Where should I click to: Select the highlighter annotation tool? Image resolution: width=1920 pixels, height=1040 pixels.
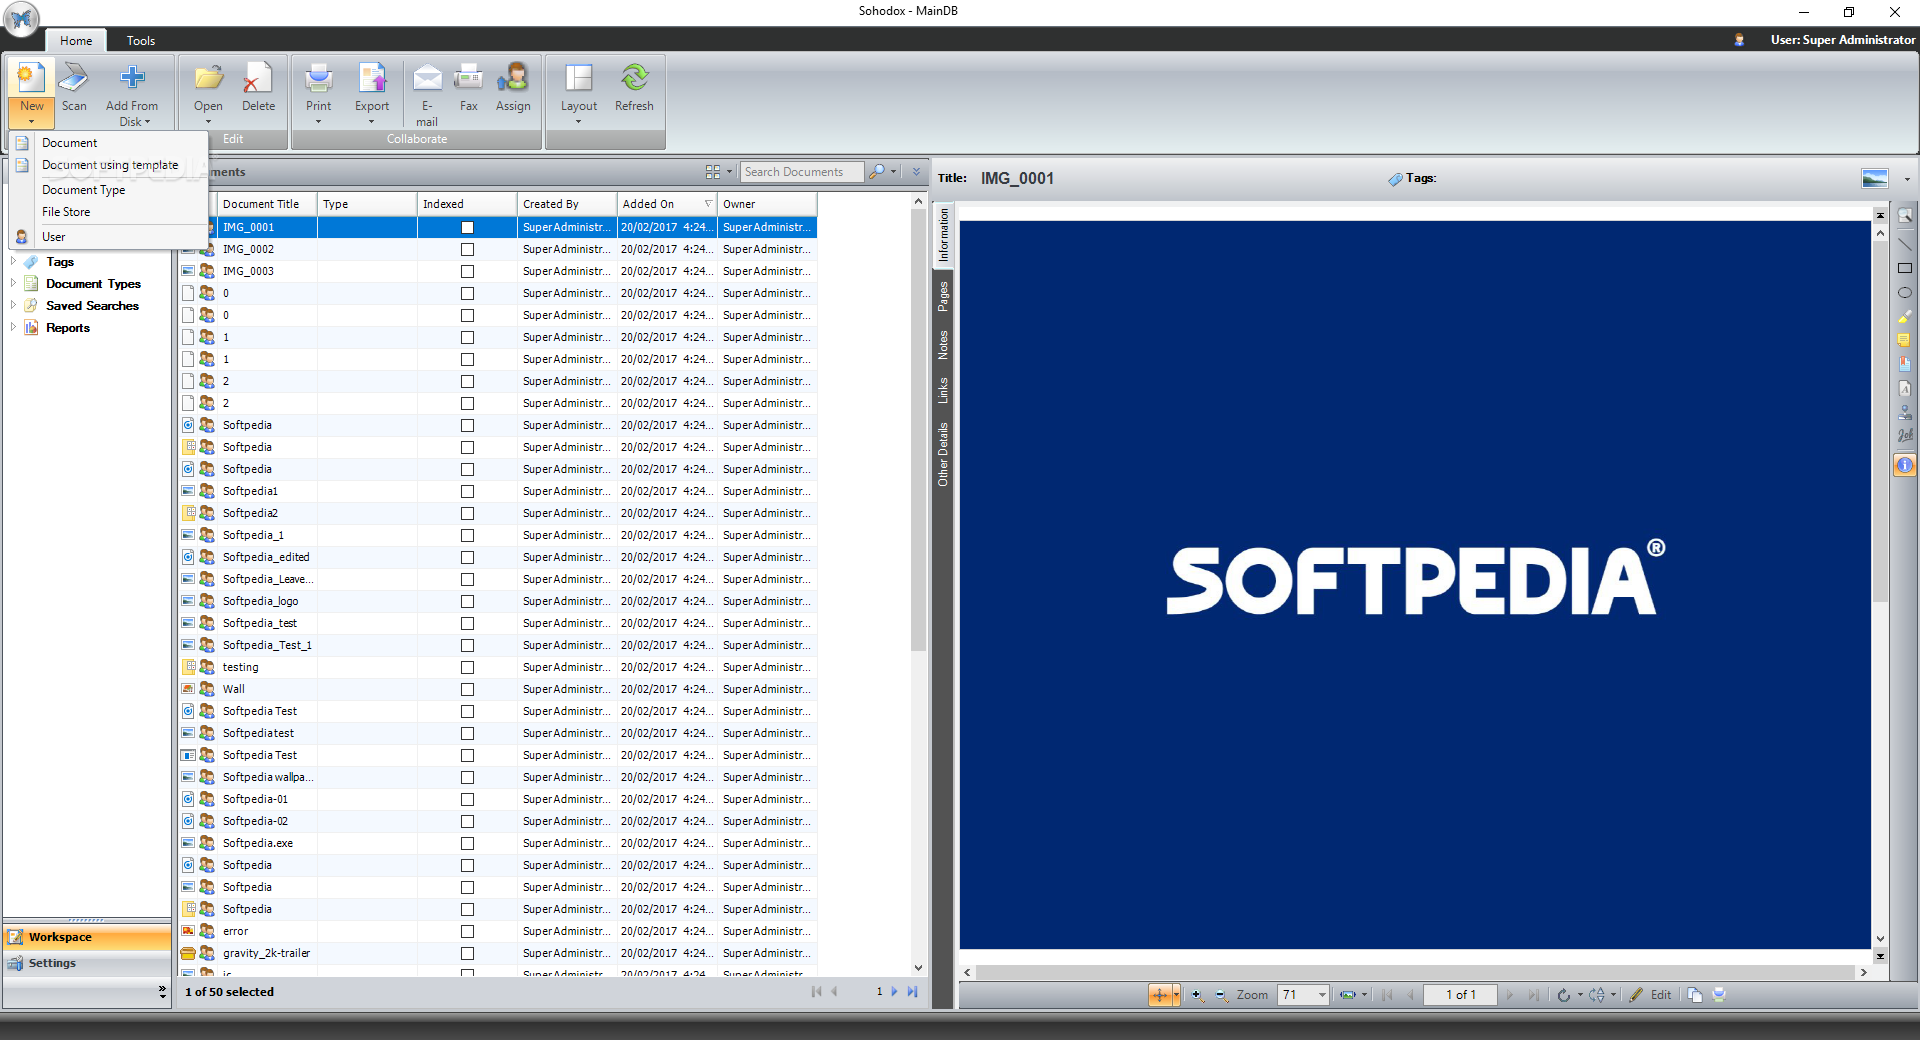pyautogui.click(x=1904, y=316)
